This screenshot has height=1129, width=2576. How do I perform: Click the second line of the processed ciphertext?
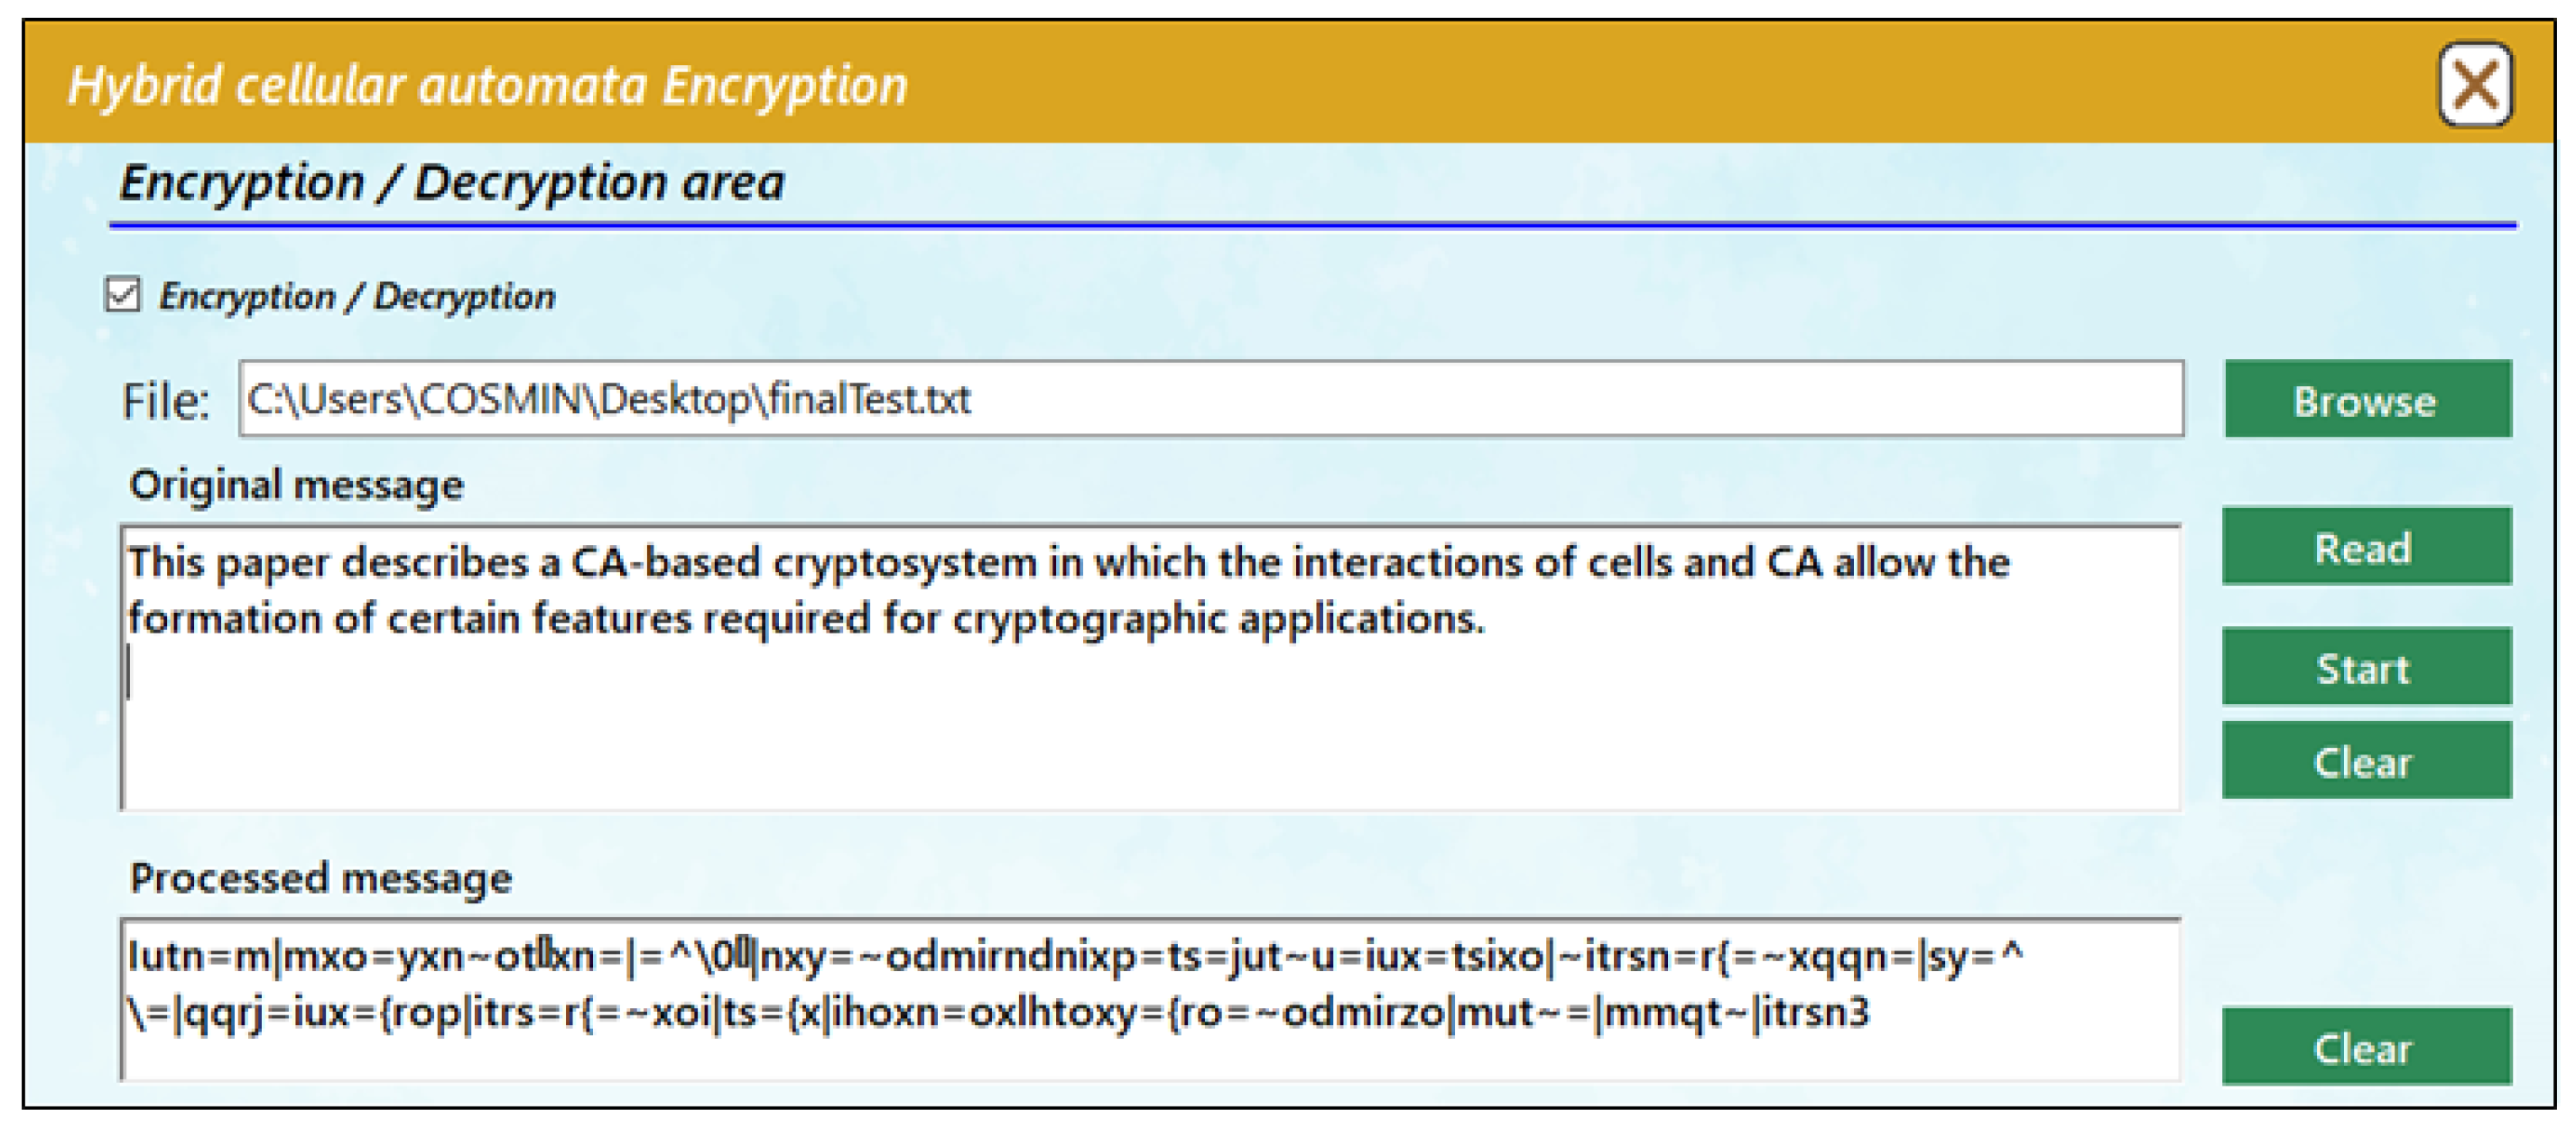[1000, 1013]
